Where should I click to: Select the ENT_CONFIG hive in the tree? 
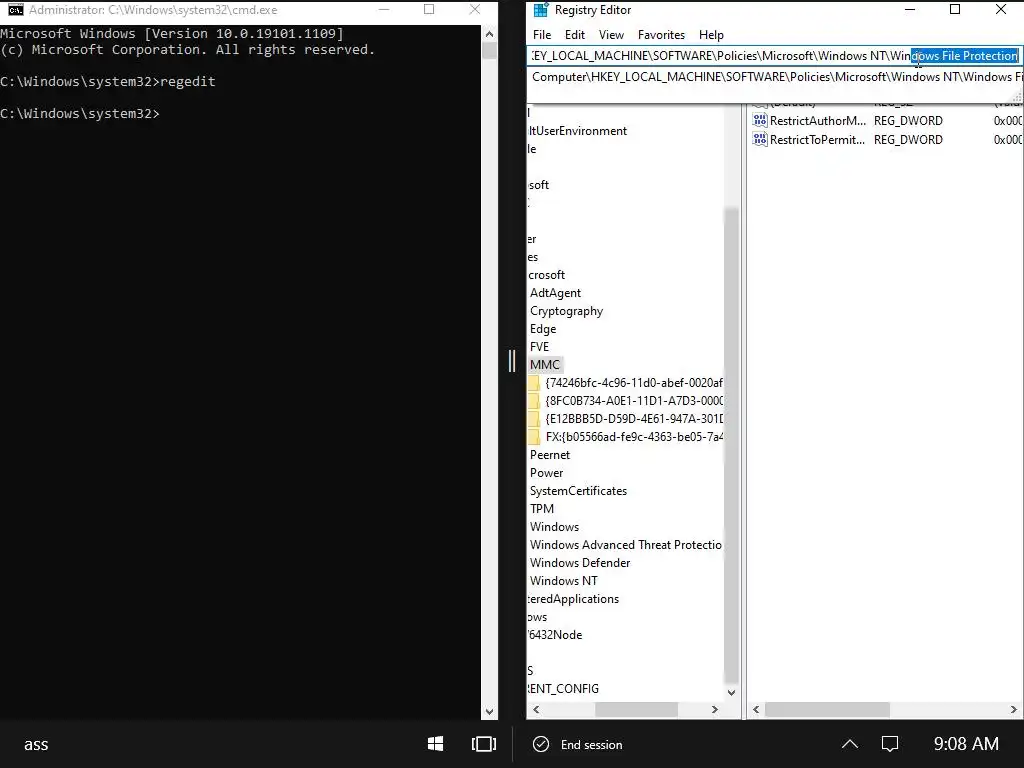(x=563, y=689)
